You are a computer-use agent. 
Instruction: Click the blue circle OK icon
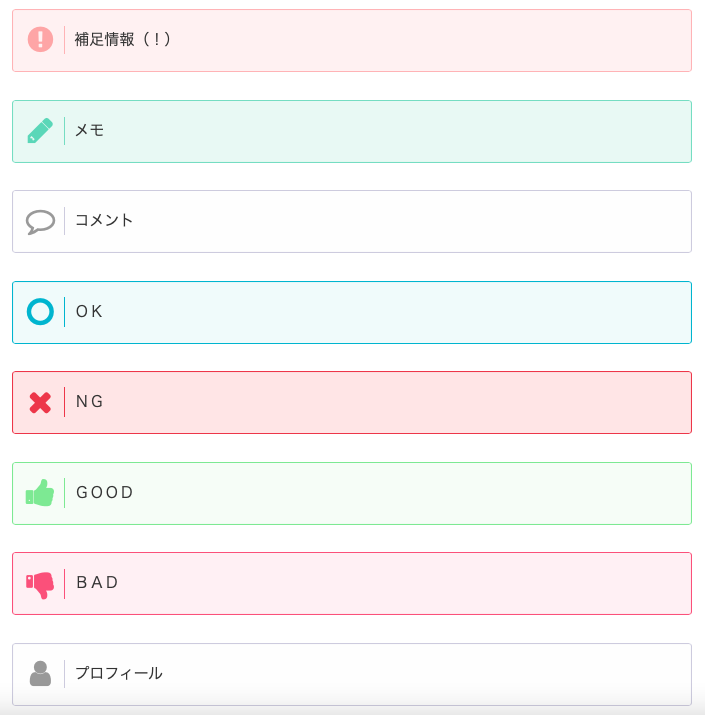[40, 312]
